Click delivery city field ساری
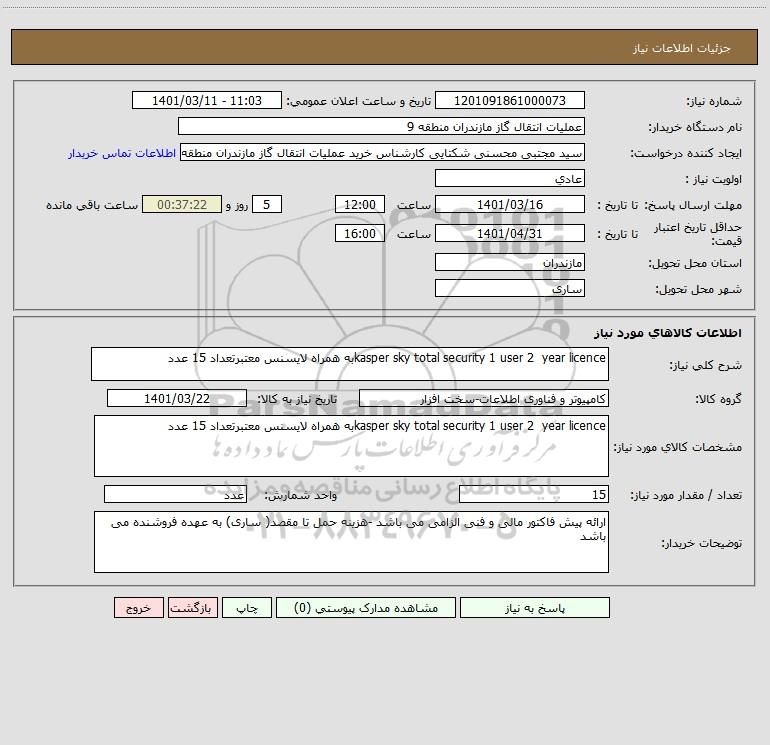Image resolution: width=770 pixels, height=745 pixels. pyautogui.click(x=510, y=288)
